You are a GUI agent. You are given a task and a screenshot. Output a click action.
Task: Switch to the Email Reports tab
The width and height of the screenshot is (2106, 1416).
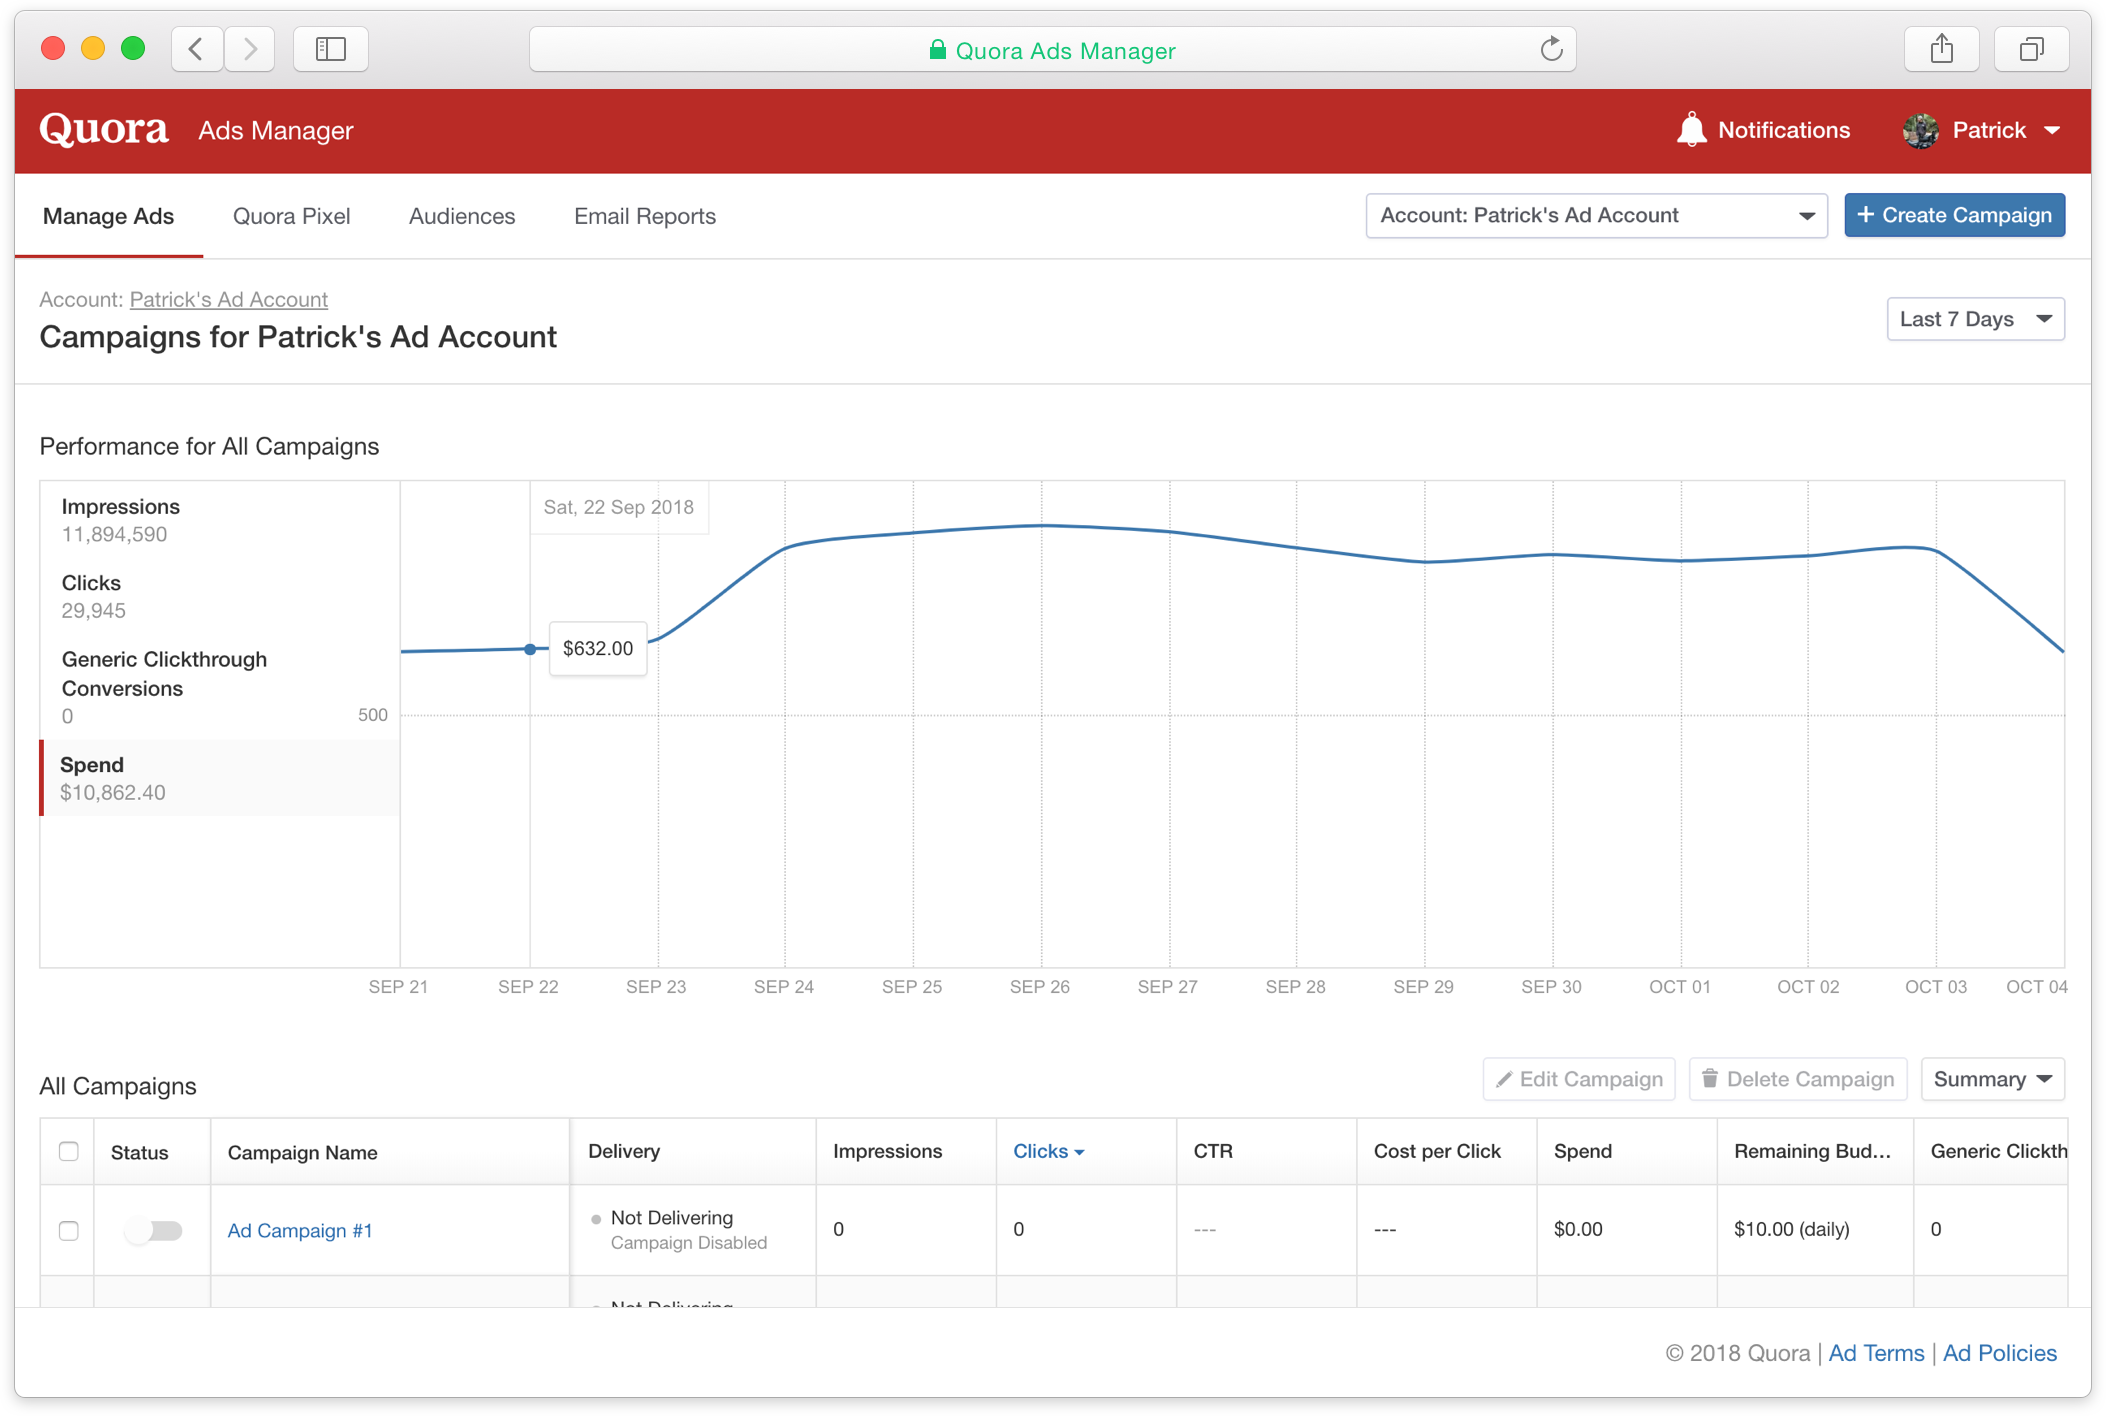click(x=645, y=216)
